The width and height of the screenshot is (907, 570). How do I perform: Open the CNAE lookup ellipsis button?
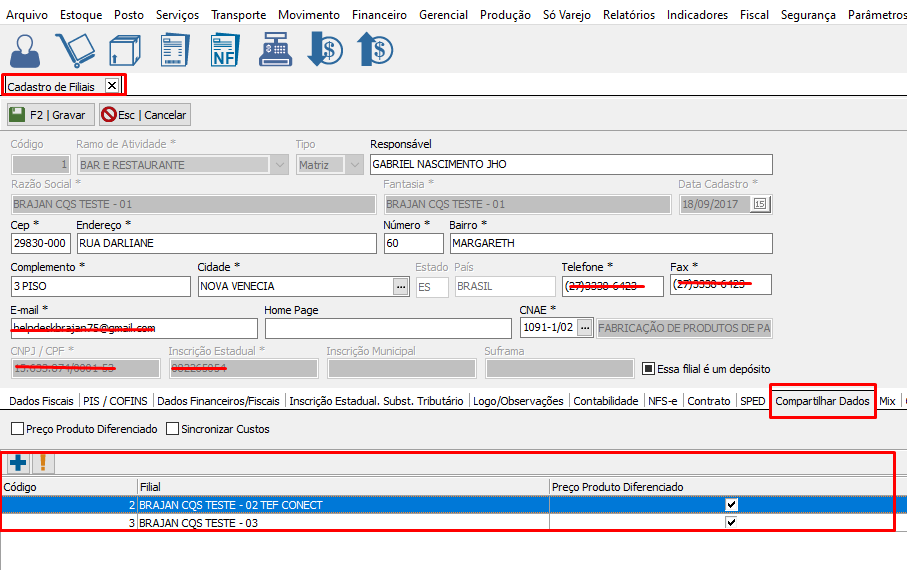pyautogui.click(x=585, y=328)
